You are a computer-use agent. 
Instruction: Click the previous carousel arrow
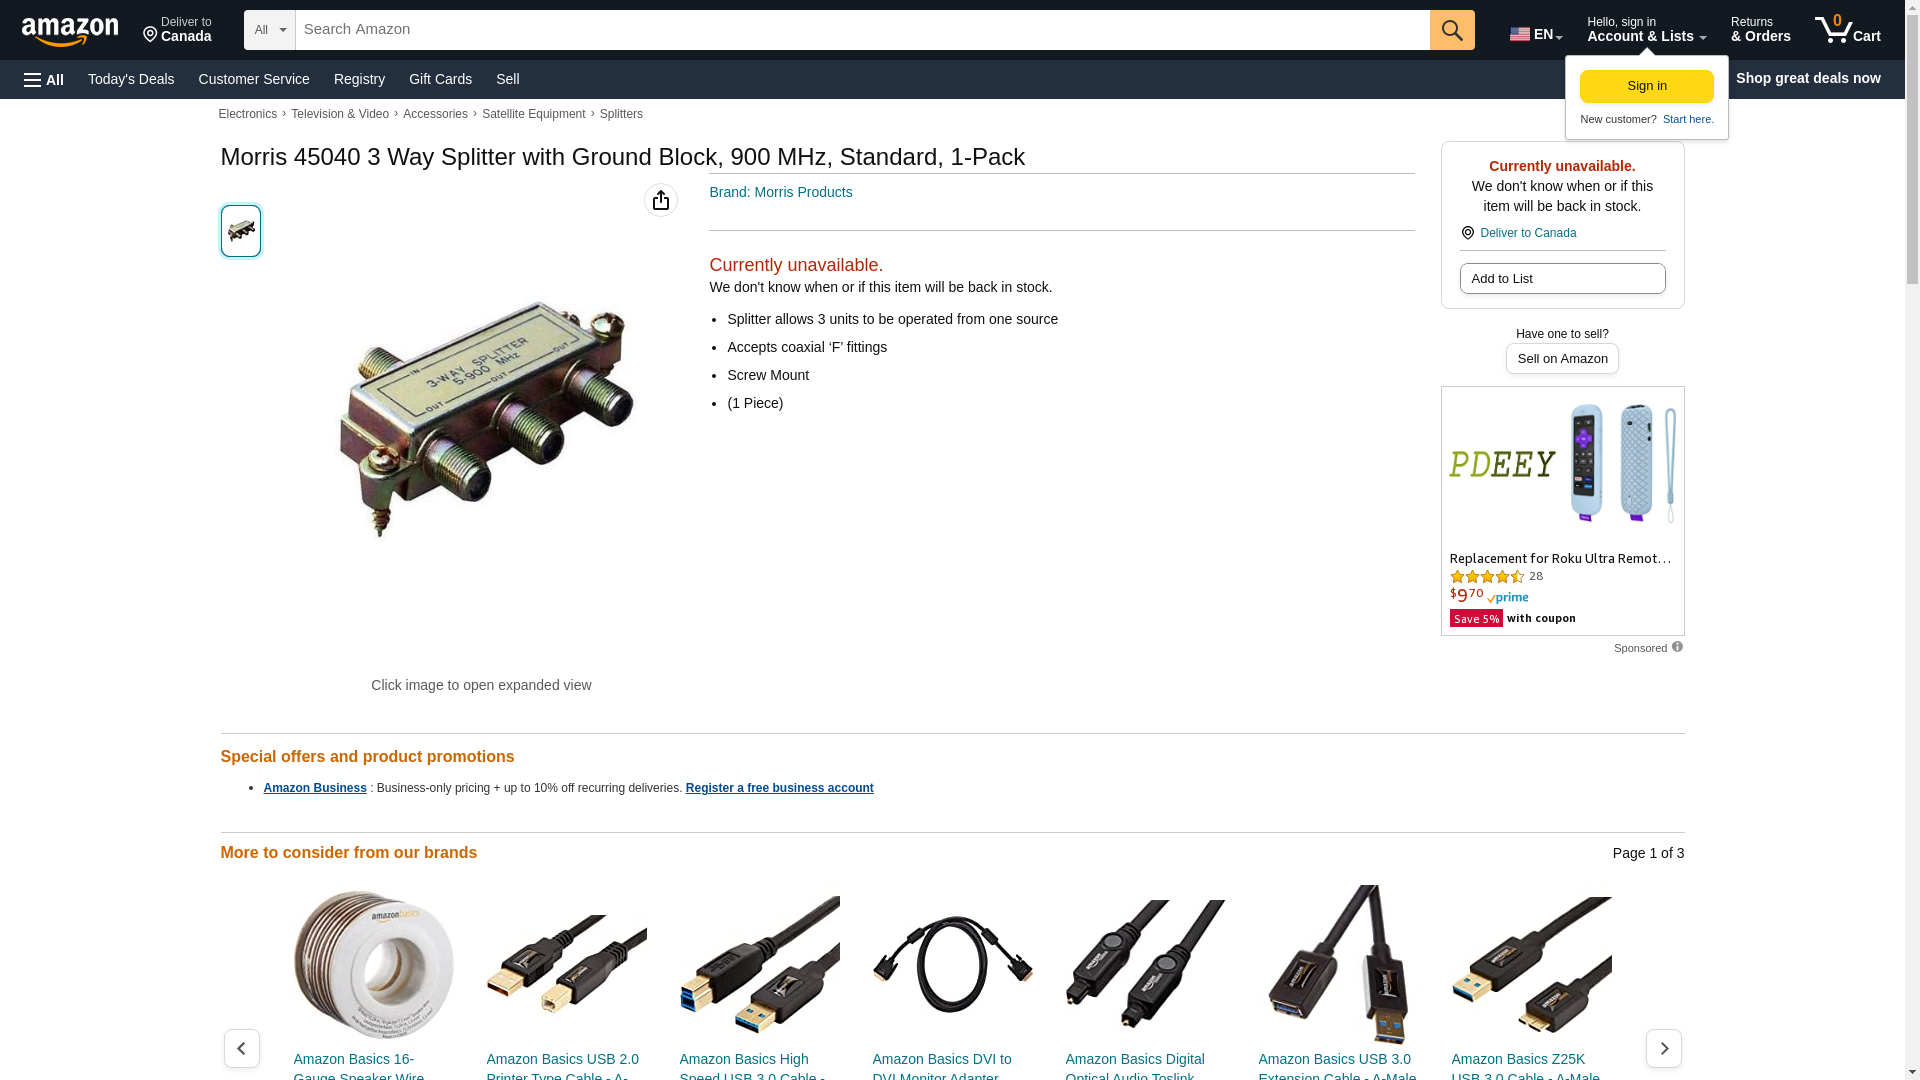[x=241, y=1048]
